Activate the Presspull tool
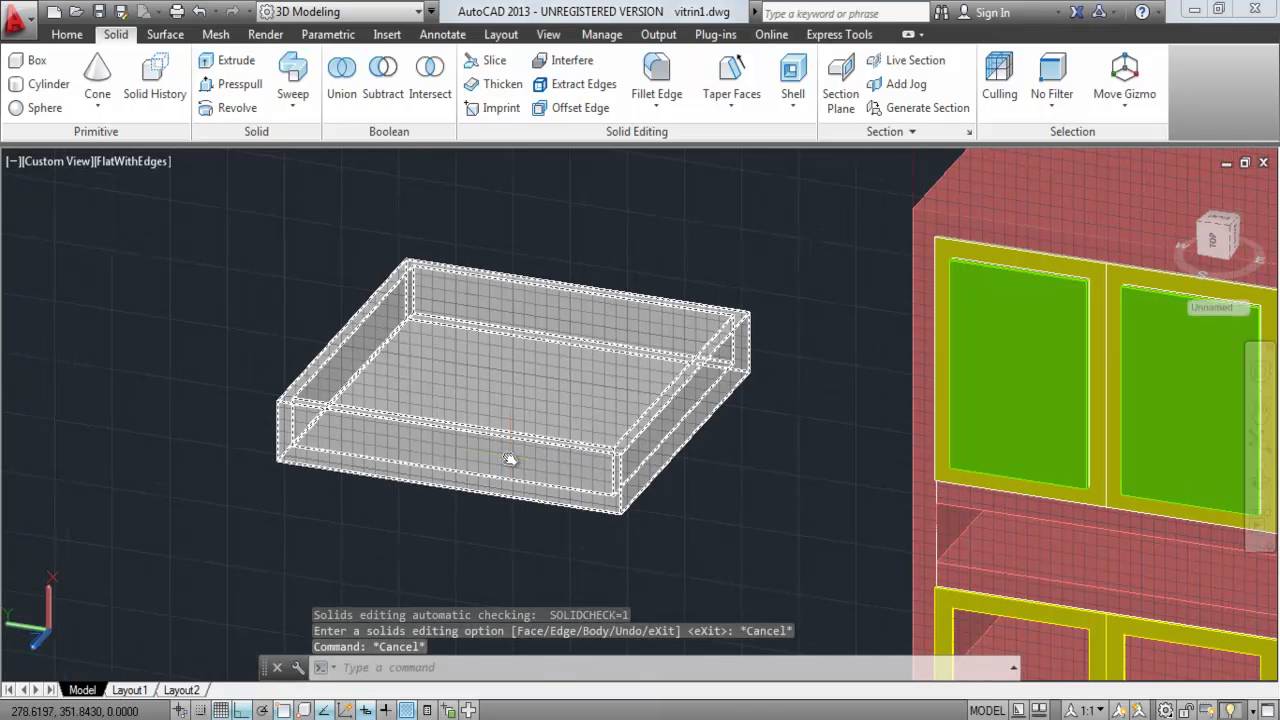Viewport: 1280px width, 720px height. (230, 84)
